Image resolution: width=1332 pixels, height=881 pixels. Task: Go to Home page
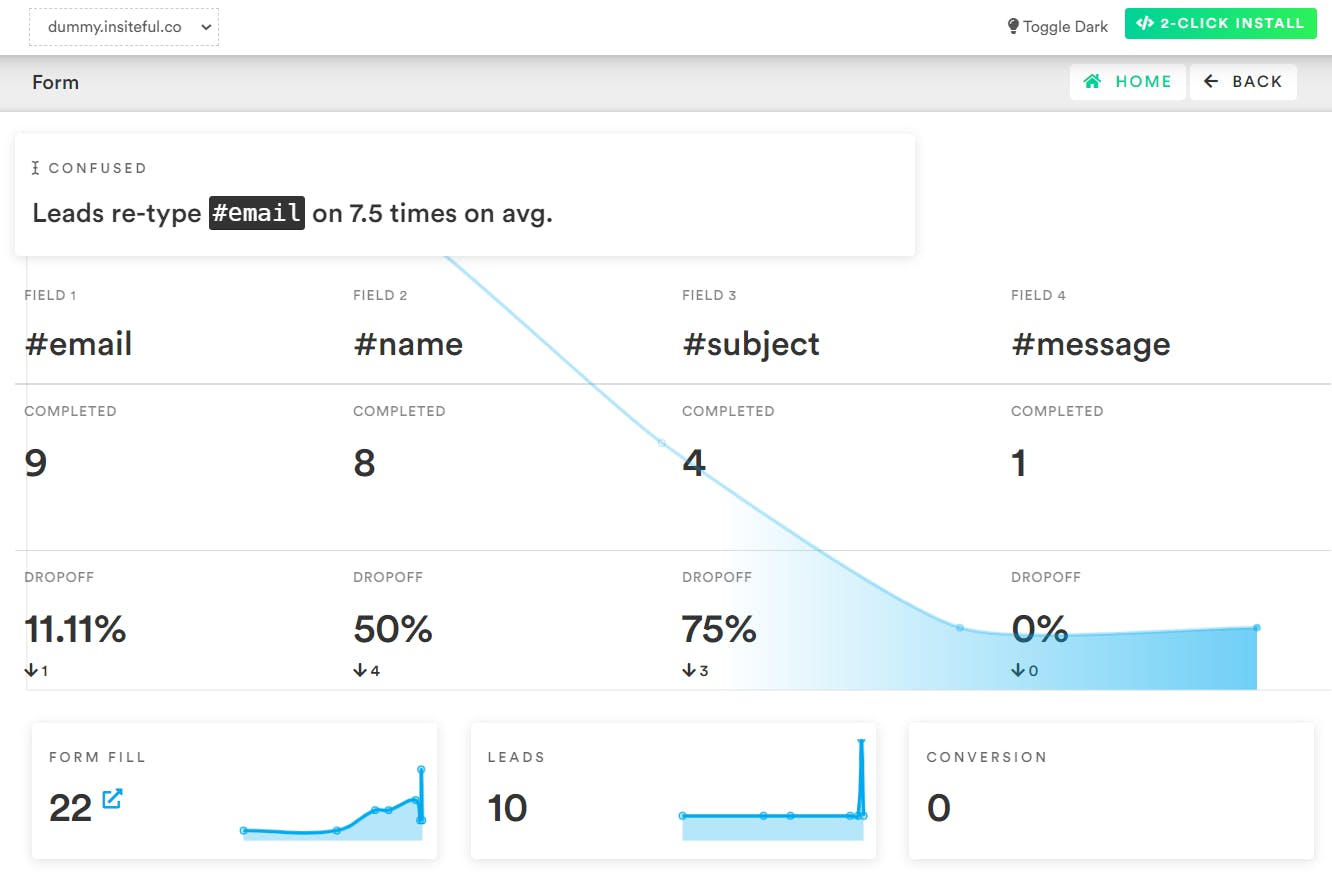coord(1128,82)
